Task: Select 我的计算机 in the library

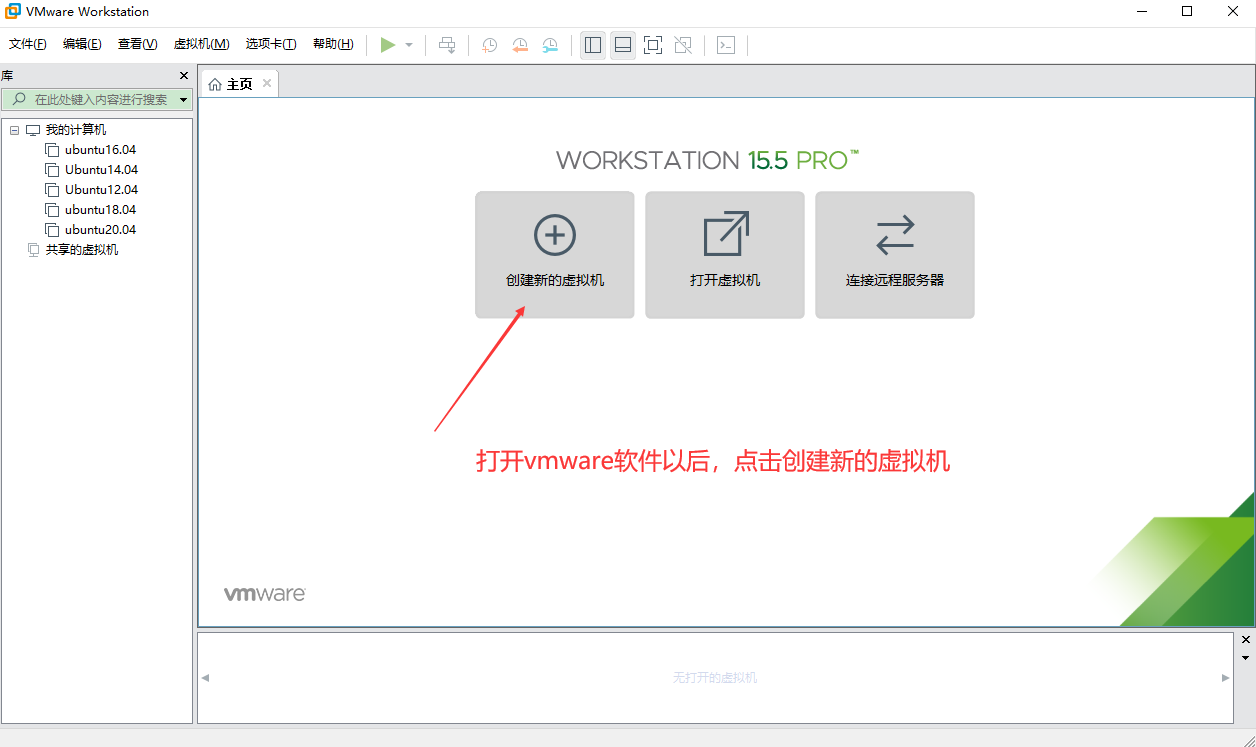Action: (76, 130)
